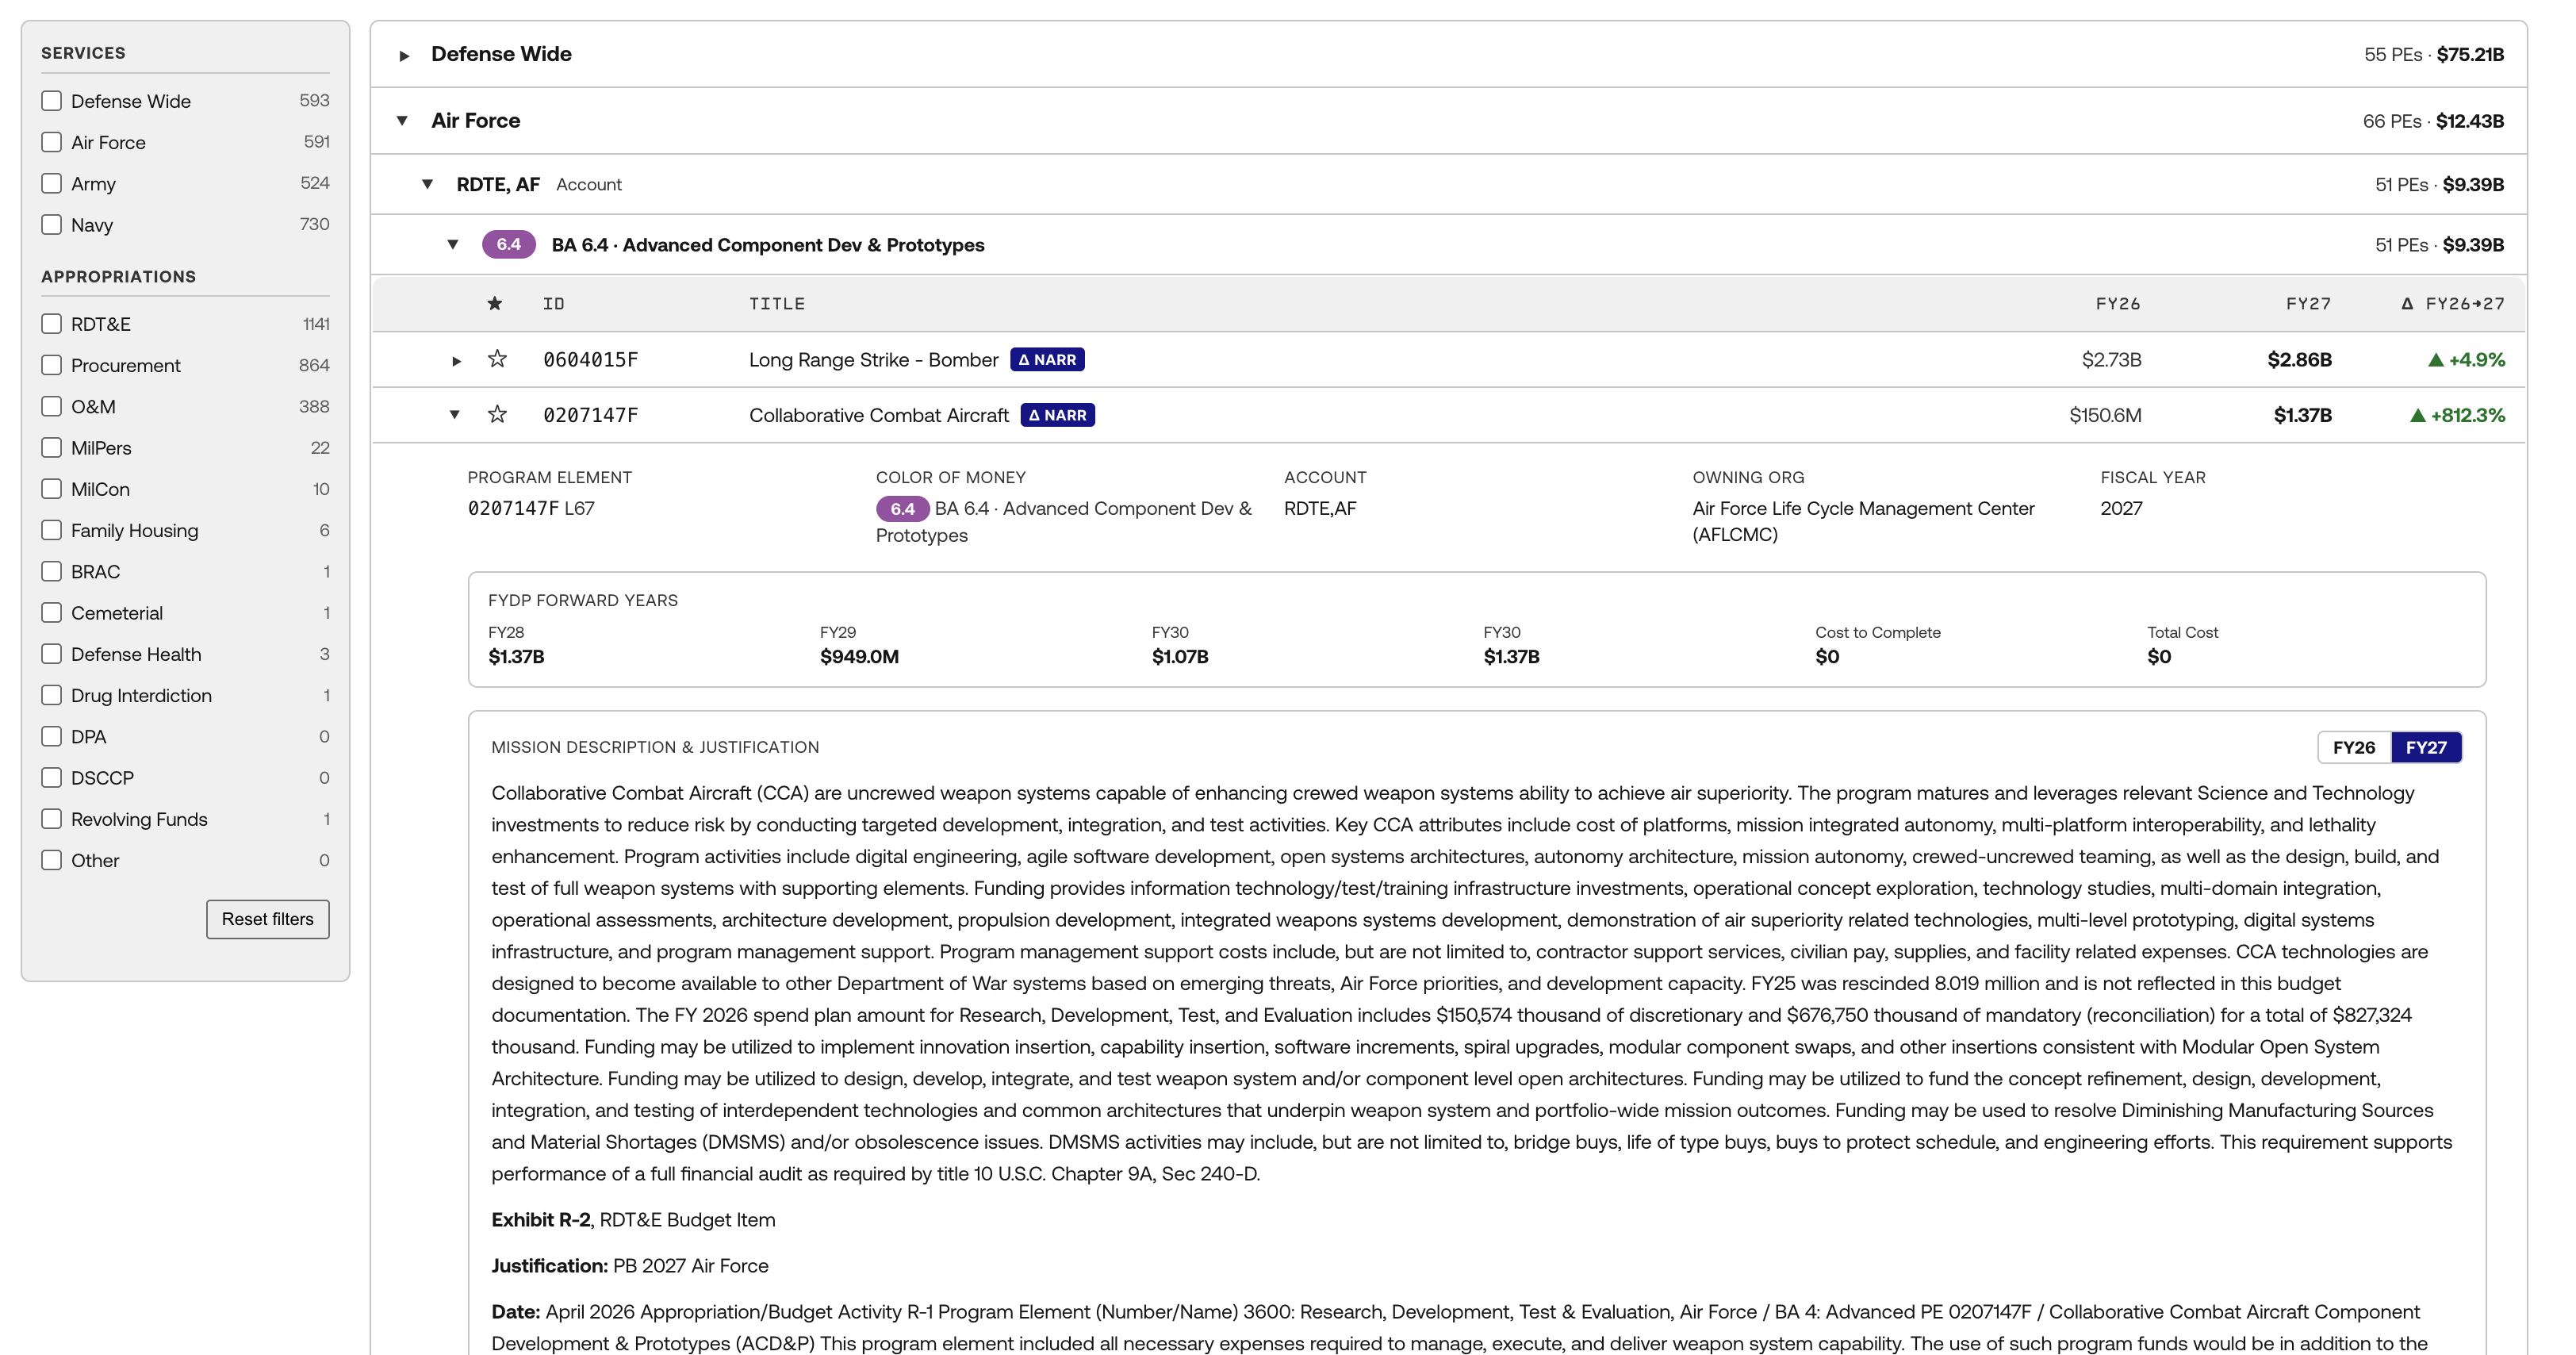
Task: Check the MilPers appropriation filter
Action: tap(52, 448)
